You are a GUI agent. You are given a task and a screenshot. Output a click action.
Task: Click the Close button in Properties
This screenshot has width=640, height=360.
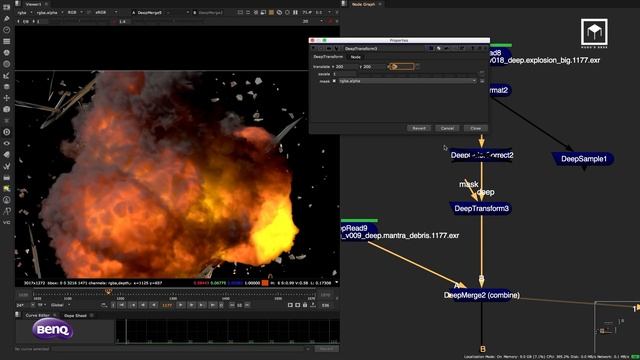[476, 128]
